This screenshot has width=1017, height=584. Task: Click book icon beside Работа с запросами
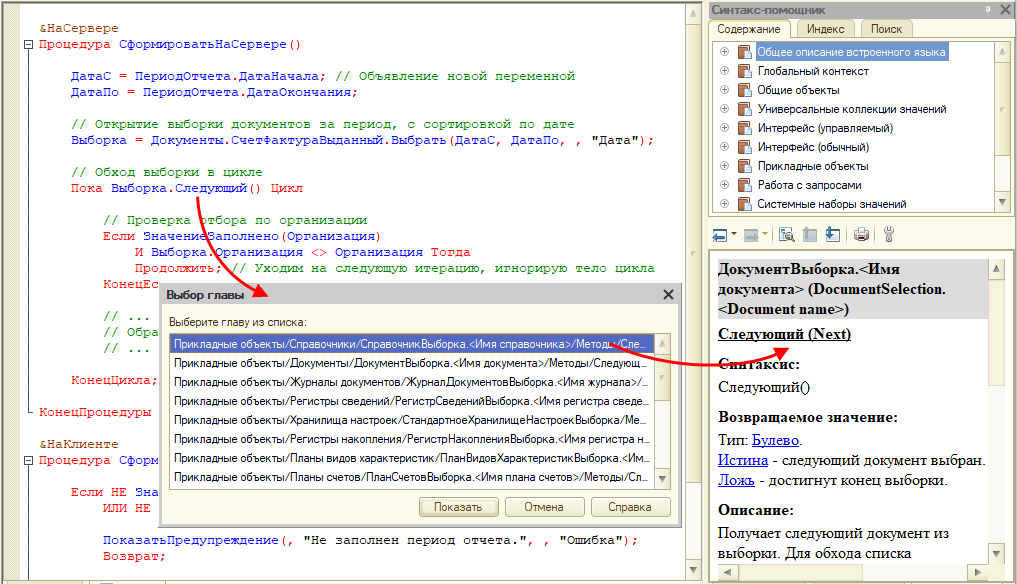click(x=745, y=185)
